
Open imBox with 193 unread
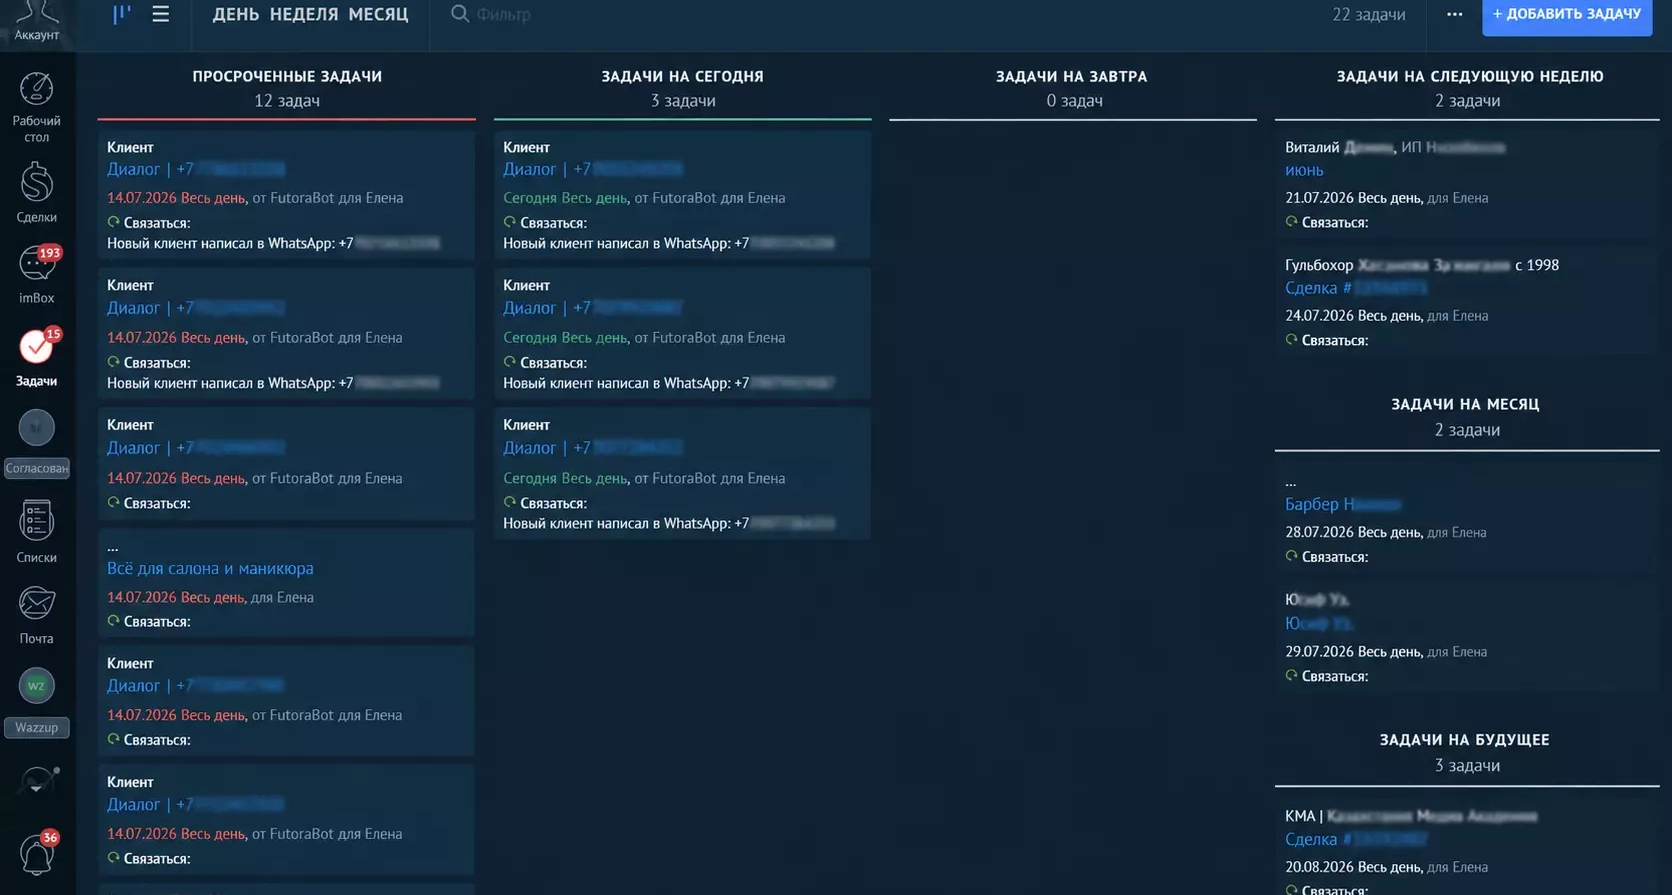point(37,274)
